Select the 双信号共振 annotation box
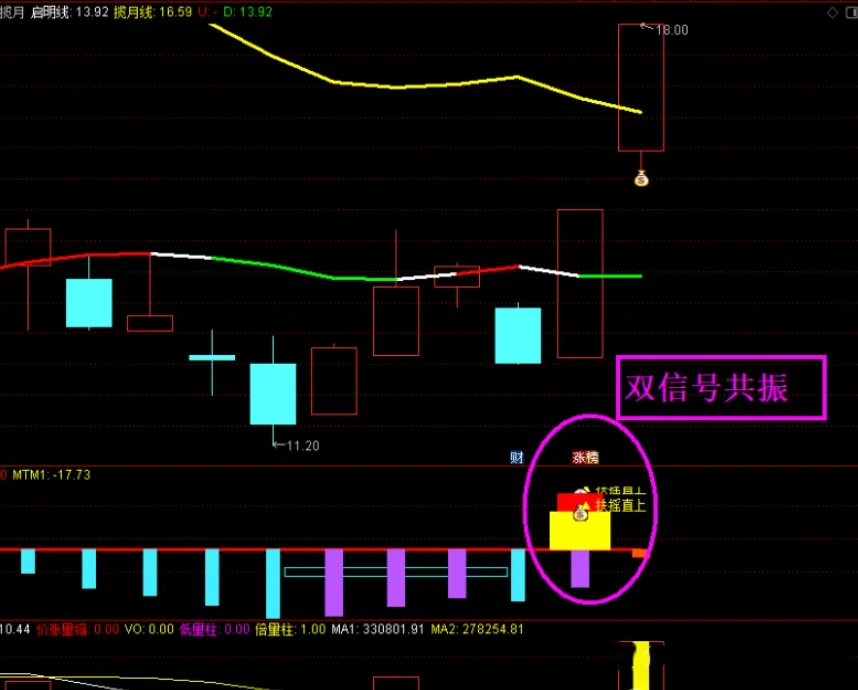The height and width of the screenshot is (690, 858). [721, 388]
